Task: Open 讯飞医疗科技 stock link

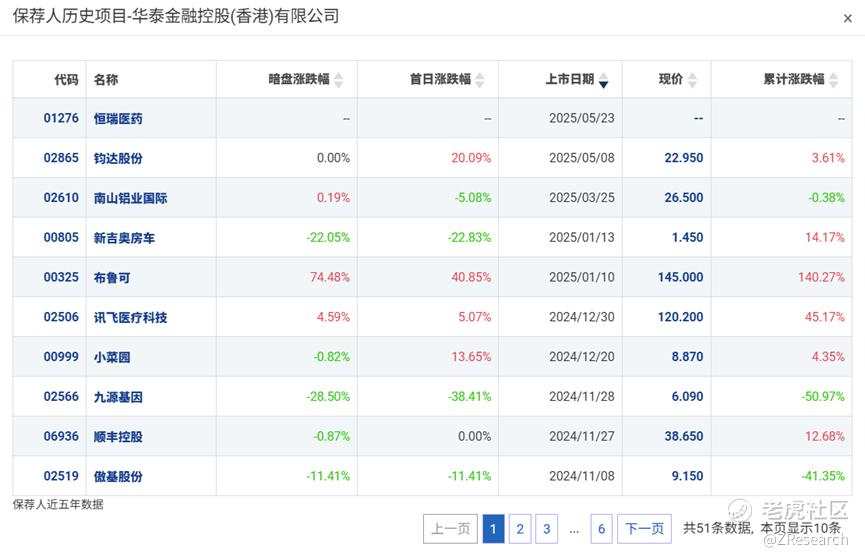Action: 130,317
